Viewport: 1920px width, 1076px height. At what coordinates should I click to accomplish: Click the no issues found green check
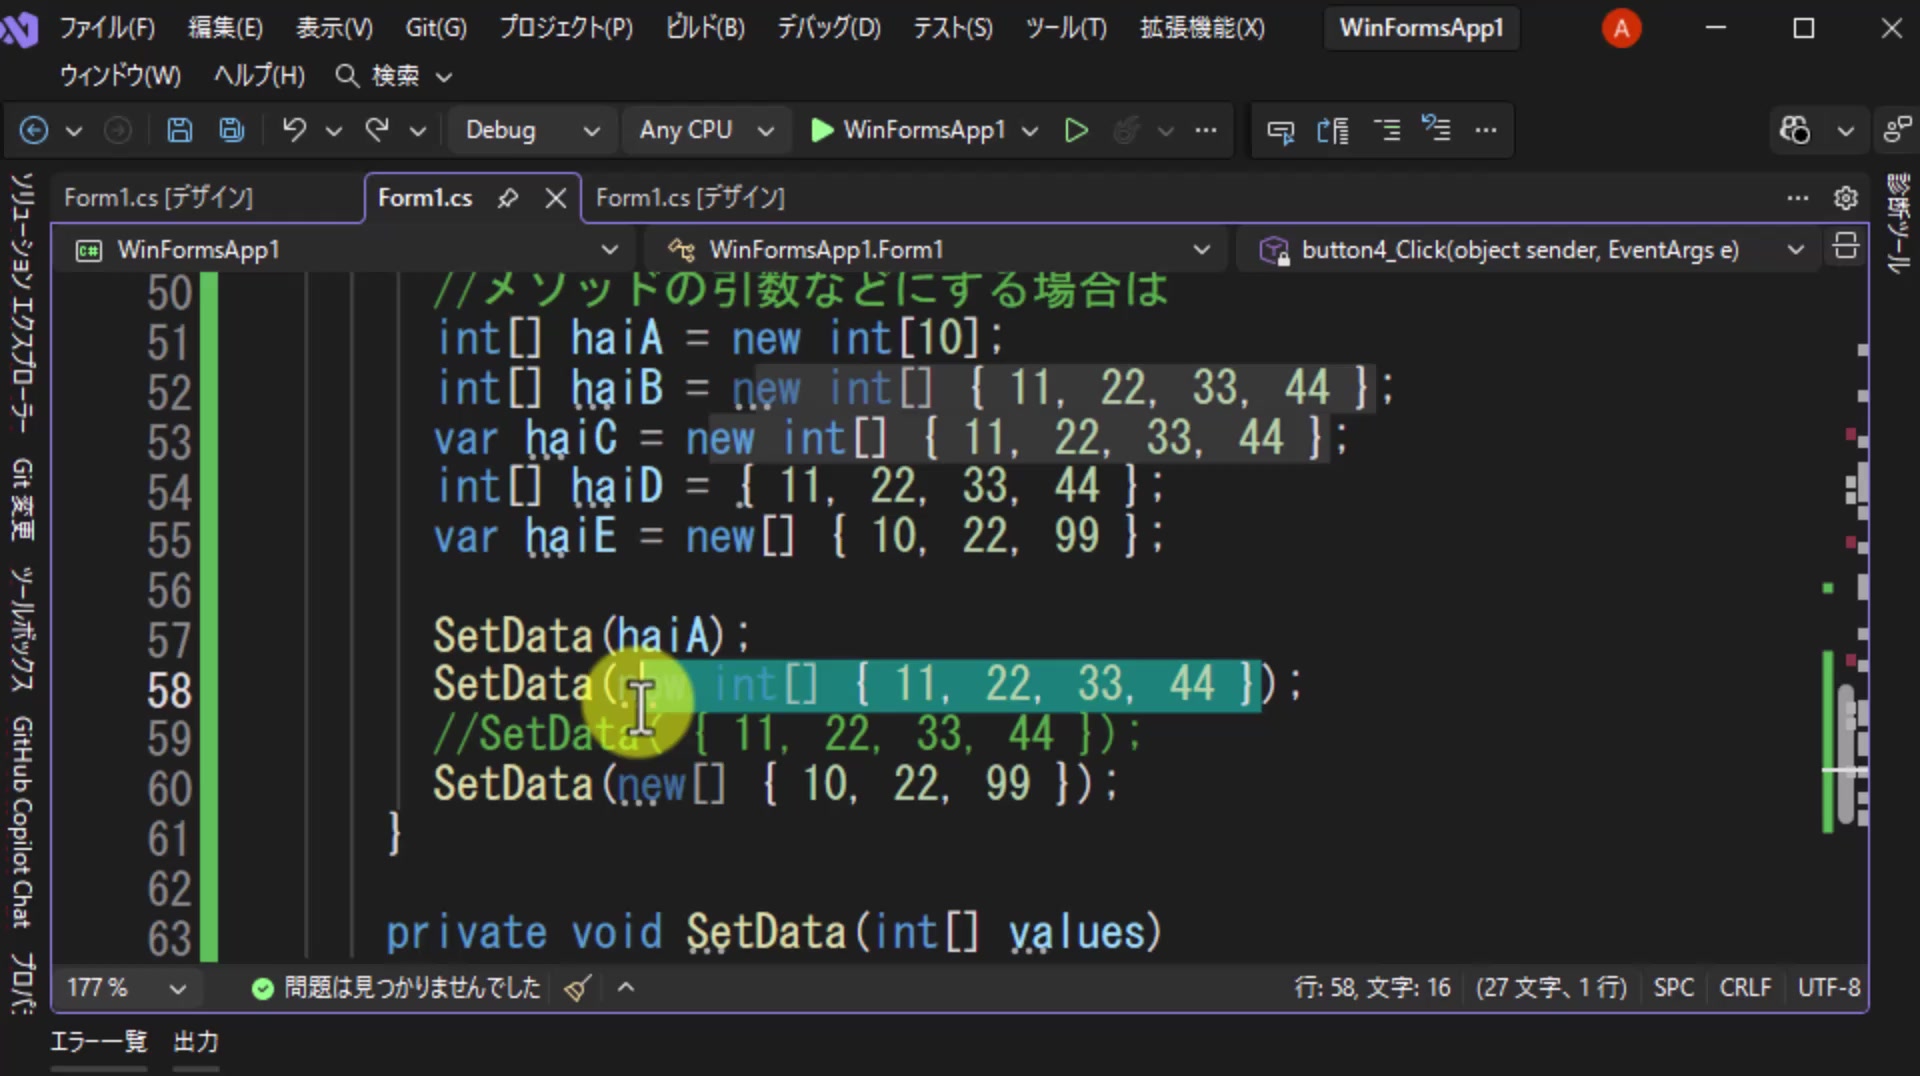263,988
